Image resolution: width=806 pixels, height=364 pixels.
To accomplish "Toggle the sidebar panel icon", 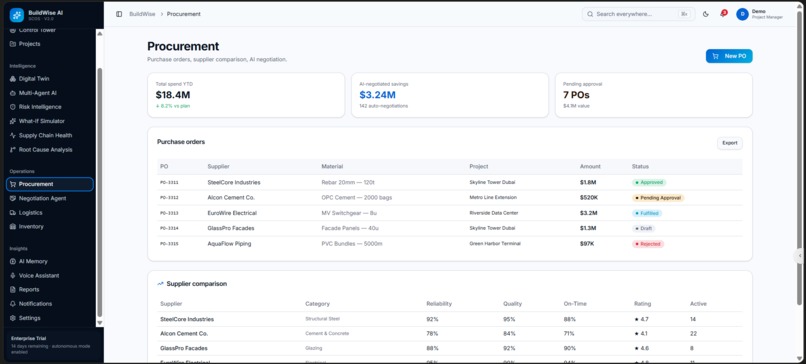I will [119, 14].
